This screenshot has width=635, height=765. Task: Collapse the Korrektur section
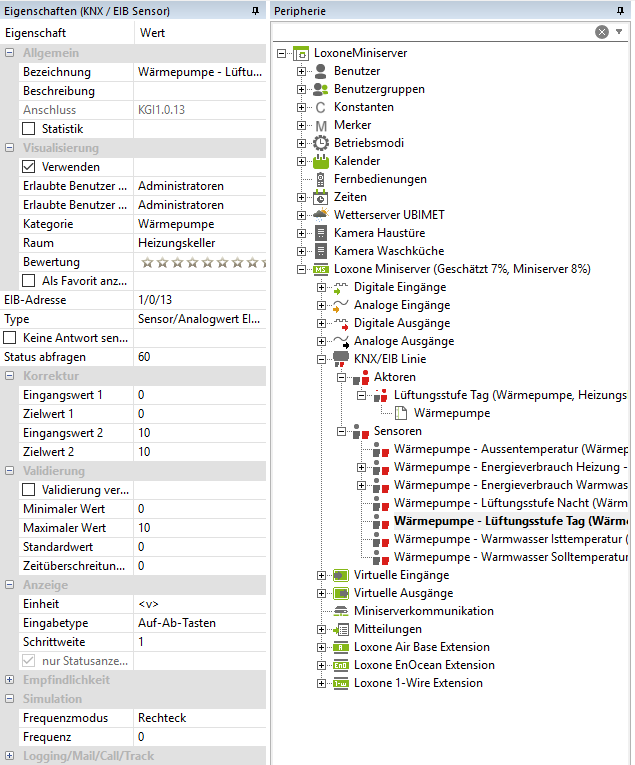[x=9, y=376]
